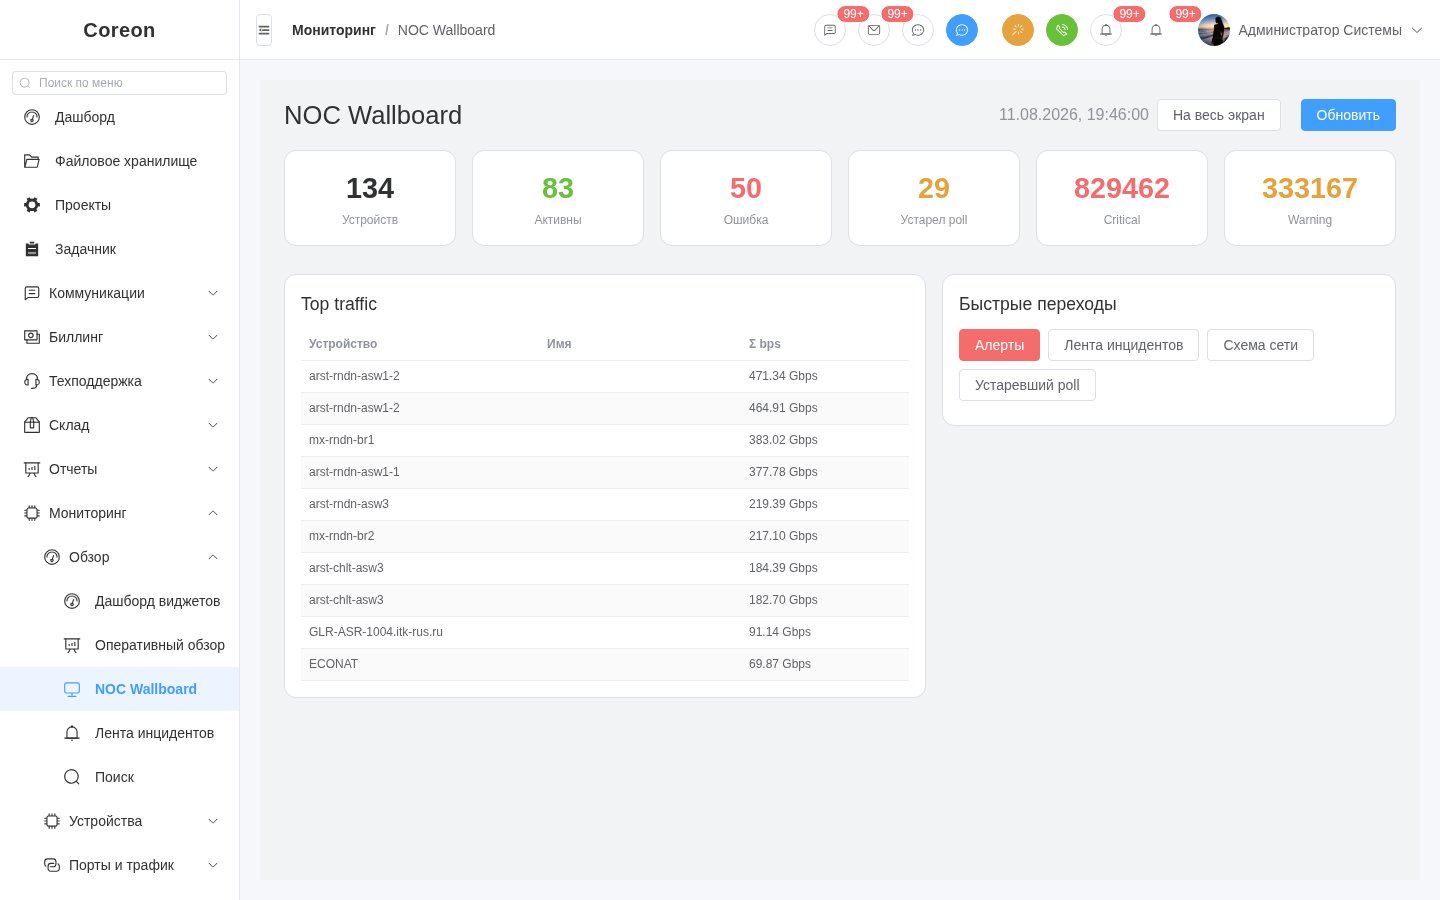Click the GLR-ASR-1004.itk-rus.ru row

click(x=605, y=632)
